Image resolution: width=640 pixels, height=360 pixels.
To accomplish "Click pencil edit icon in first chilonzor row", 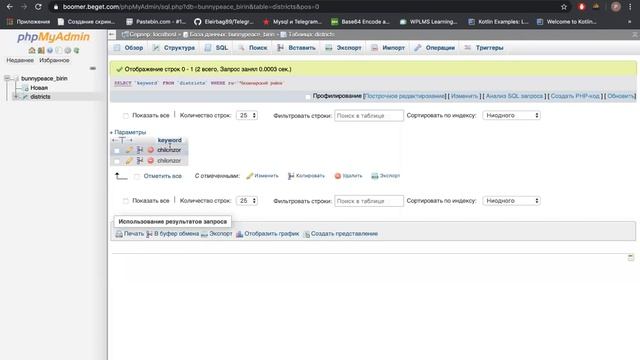I will pyautogui.click(x=129, y=150).
